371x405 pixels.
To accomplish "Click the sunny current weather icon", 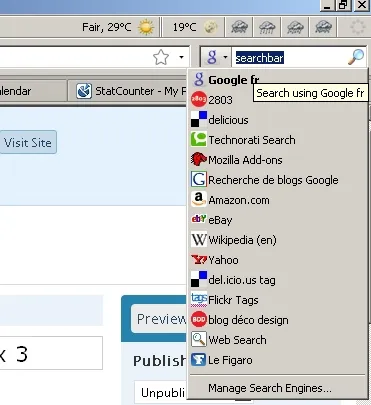I will pos(146,27).
